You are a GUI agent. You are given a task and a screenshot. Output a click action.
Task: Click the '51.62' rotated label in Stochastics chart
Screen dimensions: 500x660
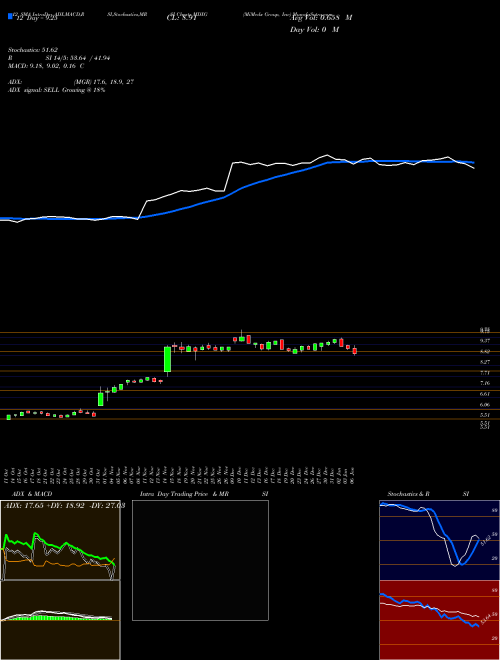pos(484,540)
